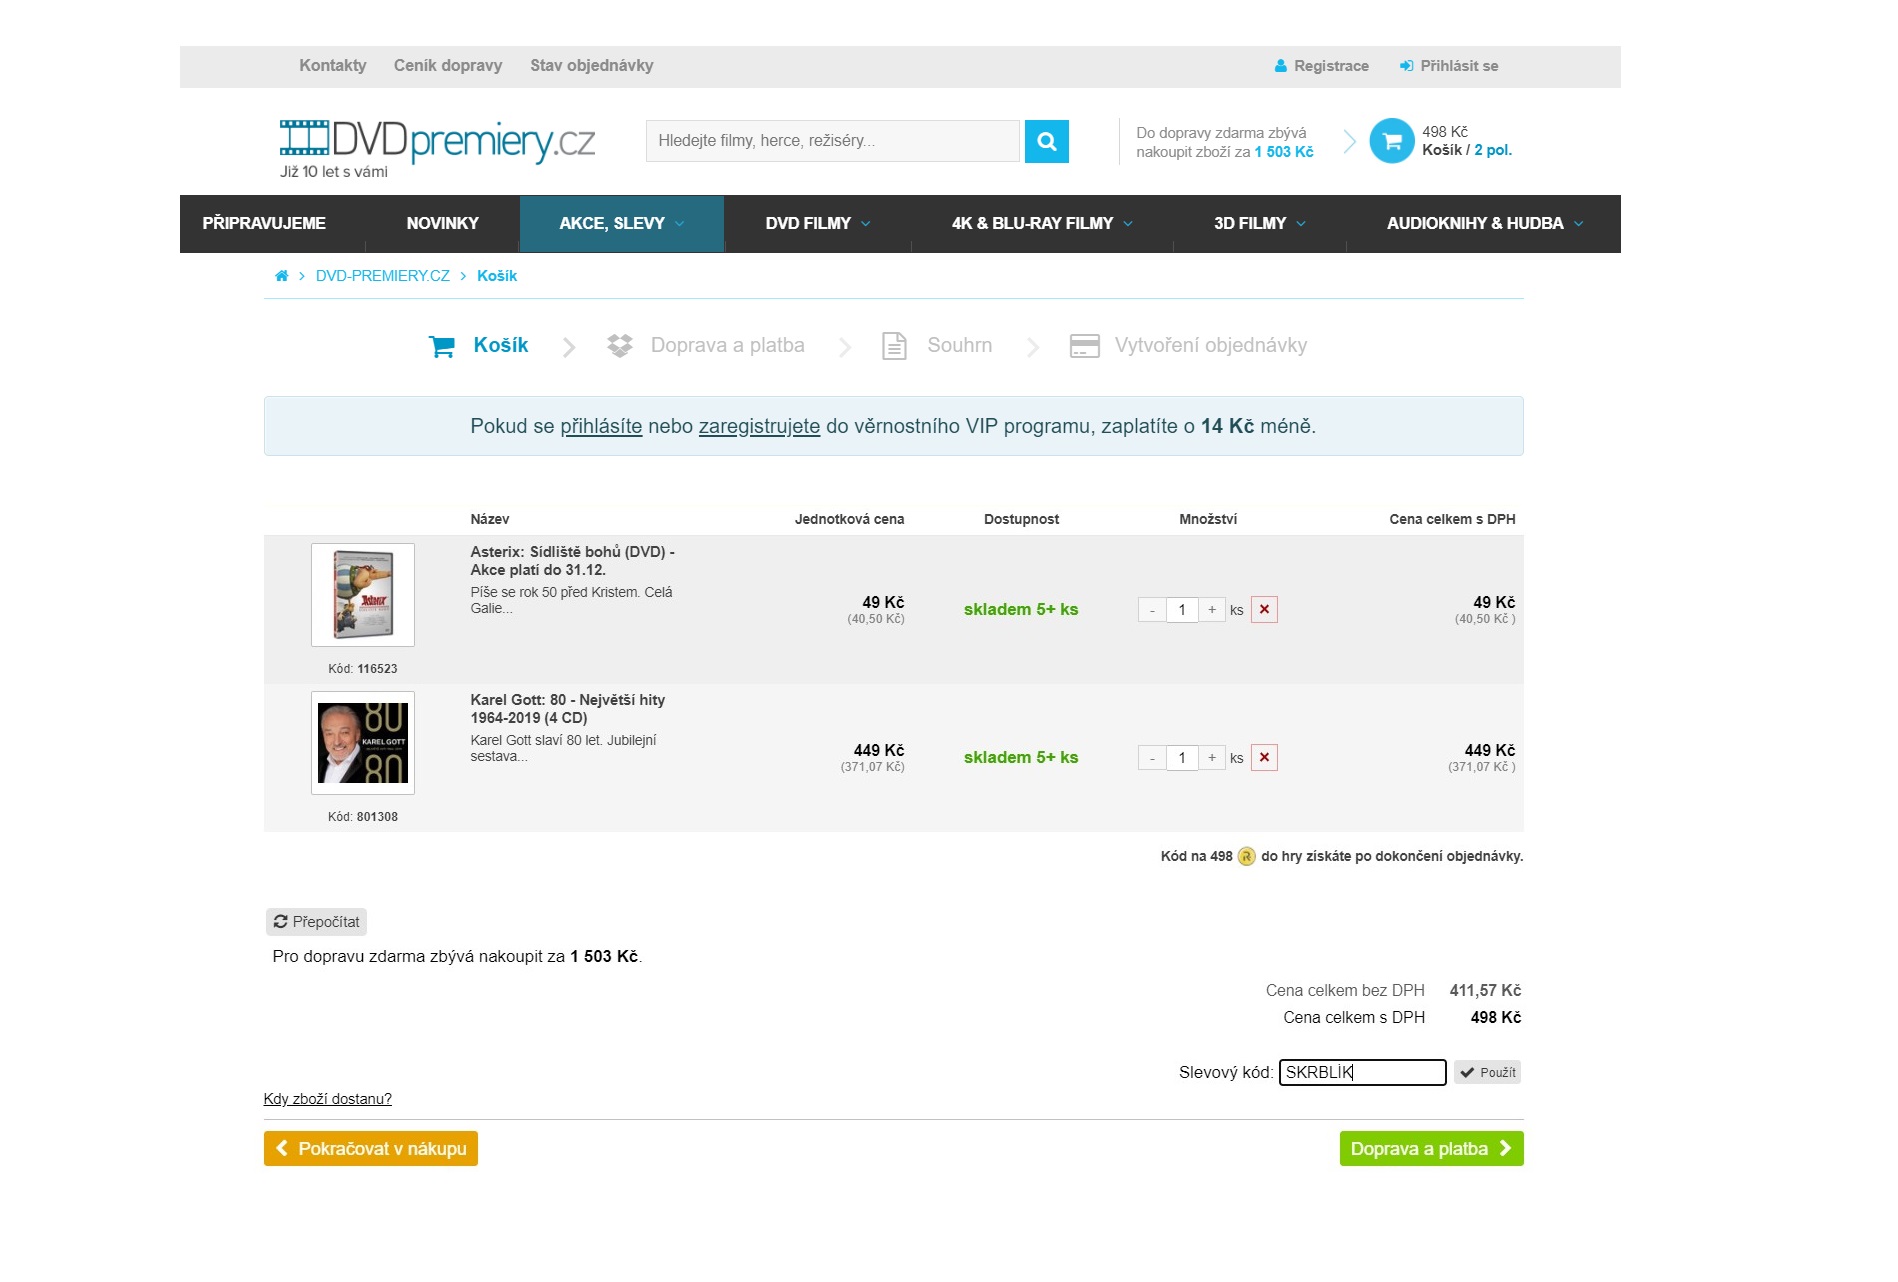Click the Přihlásit se link
Viewport: 1898px width, 1282px height.
tap(1459, 66)
